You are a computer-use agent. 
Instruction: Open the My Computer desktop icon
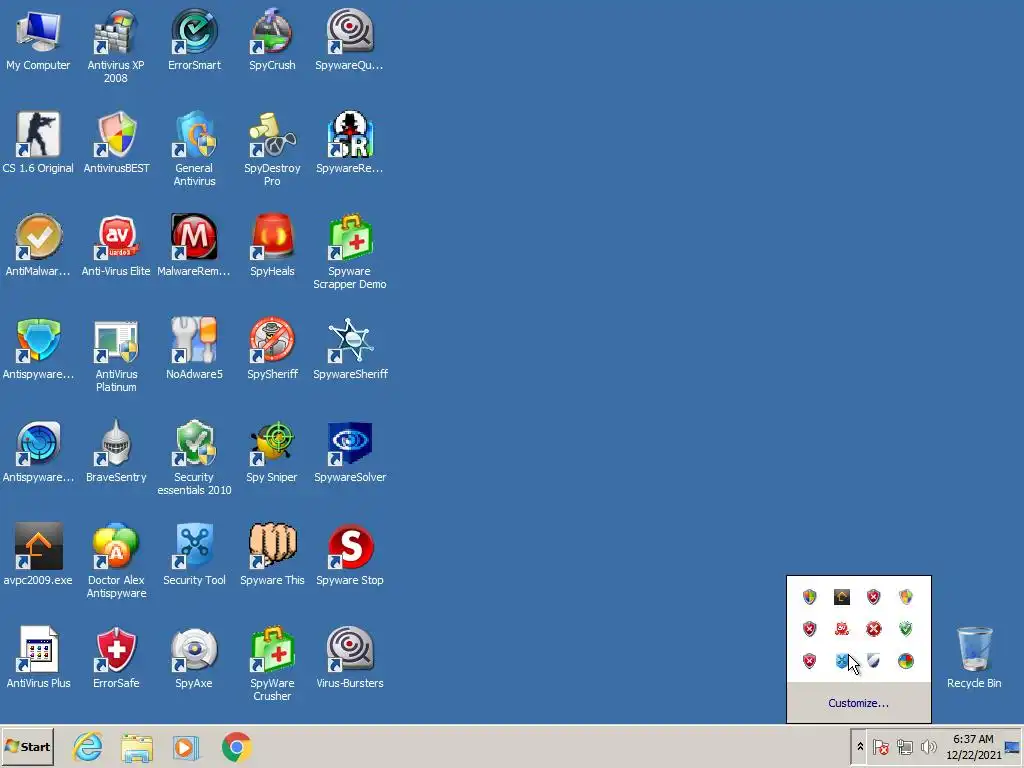38,40
